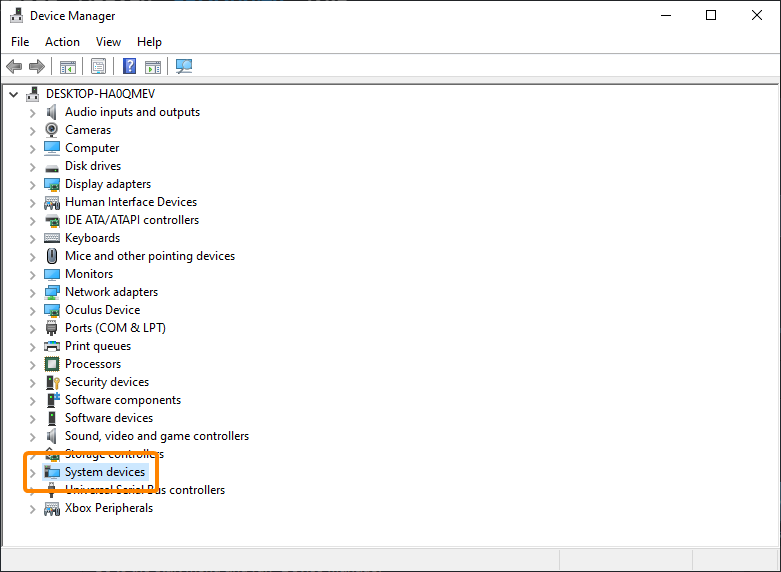The width and height of the screenshot is (781, 572).
Task: Click the drive icon beside Disk drives
Action: point(52,167)
